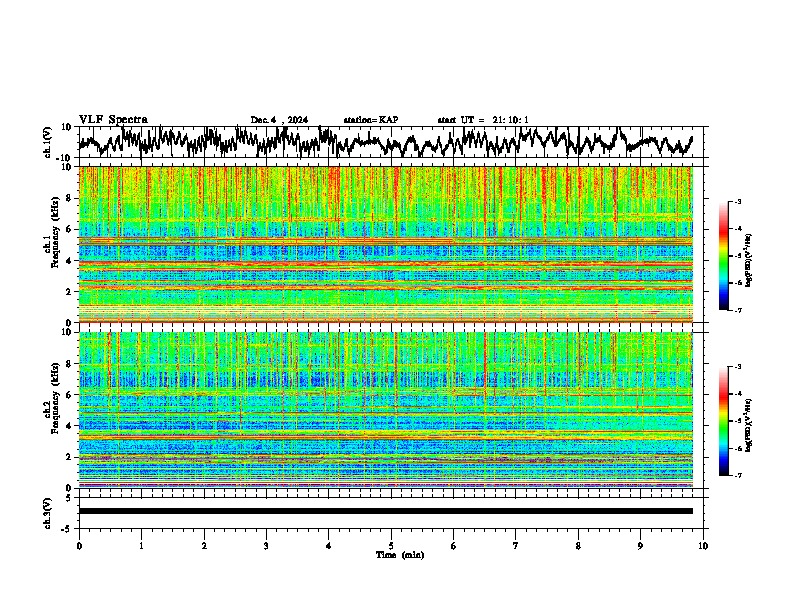Viewport: 792px width, 612px height.
Task: Click time axis tick label "5"
Action: tap(391, 546)
